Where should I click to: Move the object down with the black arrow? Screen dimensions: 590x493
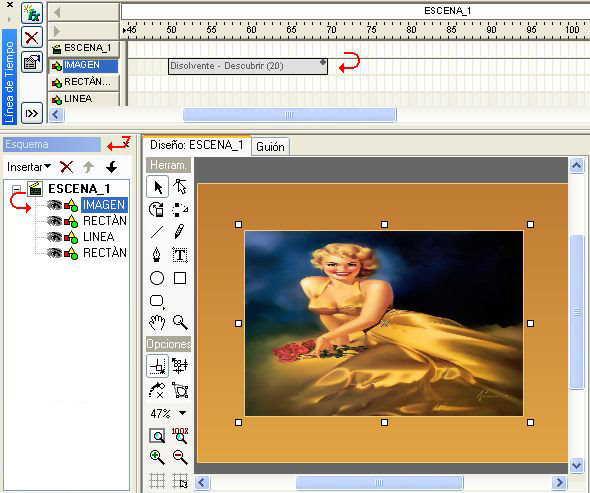111,167
